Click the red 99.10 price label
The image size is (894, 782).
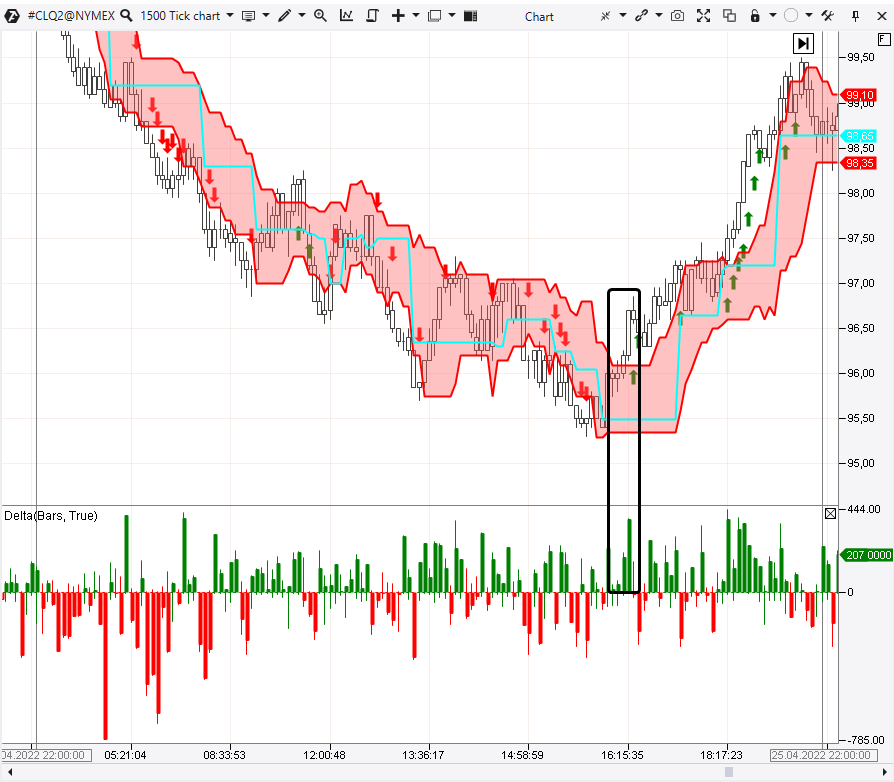pyautogui.click(x=859, y=95)
